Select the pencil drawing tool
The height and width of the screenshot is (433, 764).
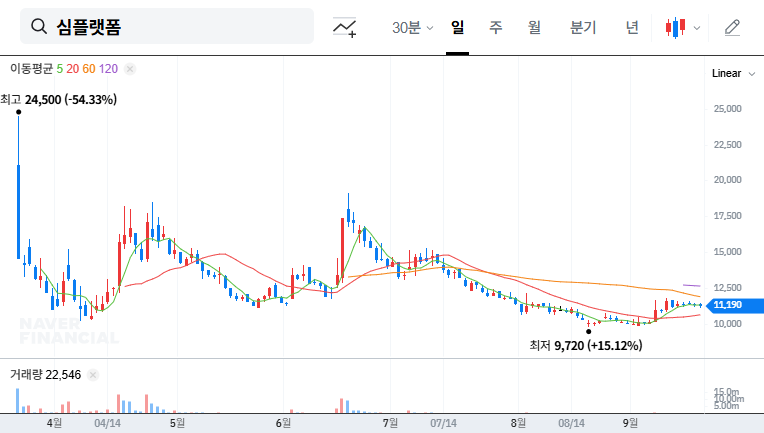click(x=732, y=27)
